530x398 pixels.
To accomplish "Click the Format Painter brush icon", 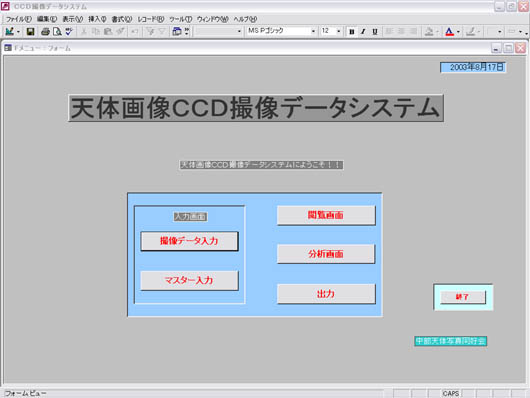I will (120, 31).
